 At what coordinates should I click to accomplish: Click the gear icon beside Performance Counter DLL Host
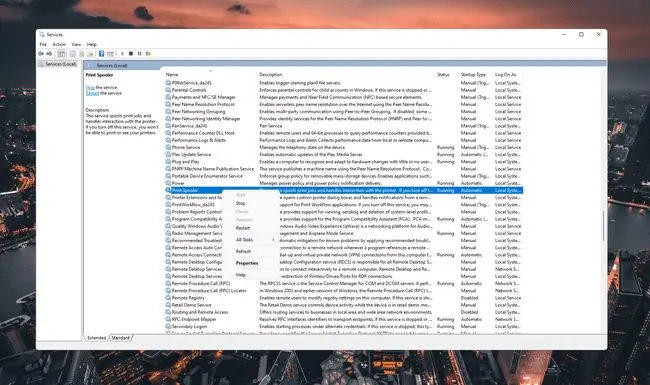coord(168,133)
